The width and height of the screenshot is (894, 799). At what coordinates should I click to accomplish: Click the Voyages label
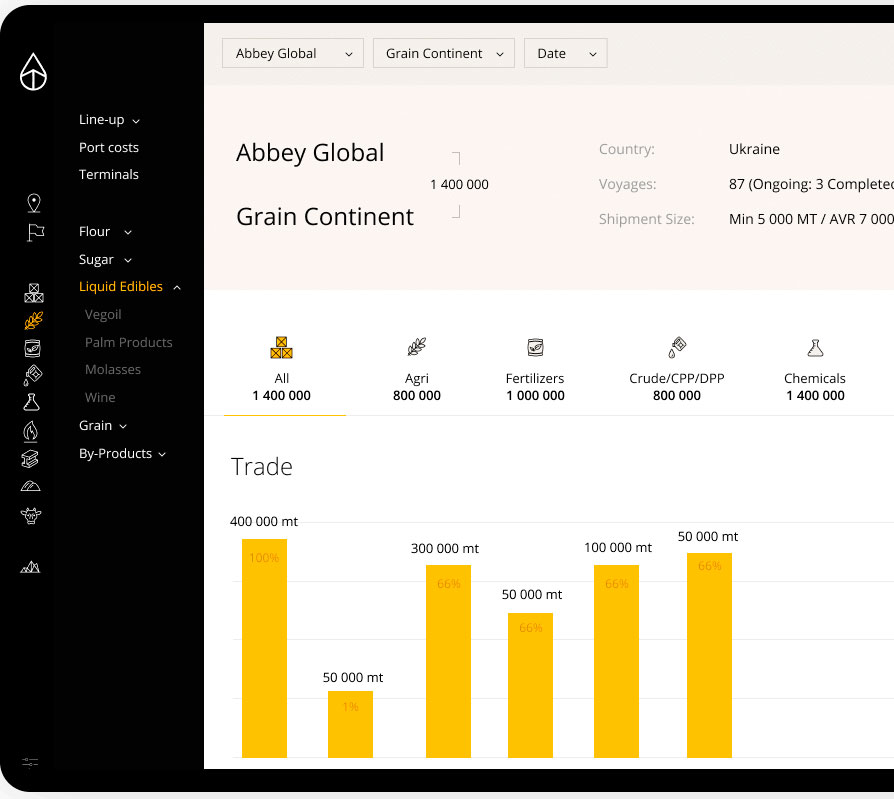point(627,184)
